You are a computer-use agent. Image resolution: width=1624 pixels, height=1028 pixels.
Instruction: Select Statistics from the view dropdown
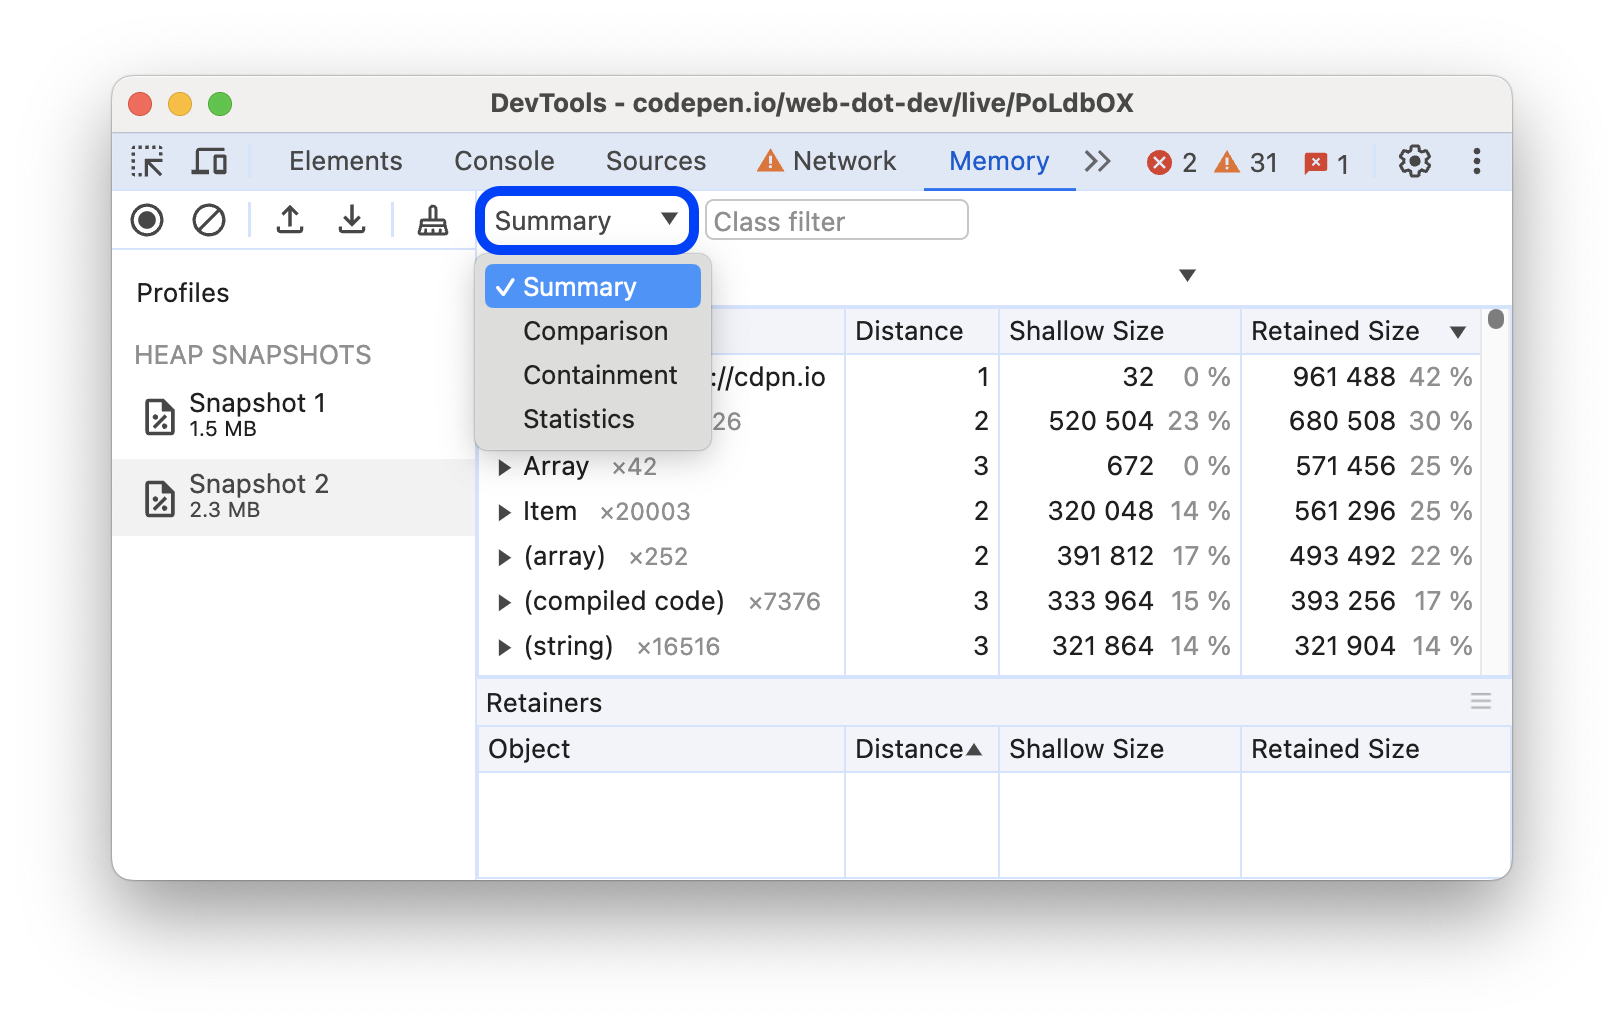[x=579, y=419]
